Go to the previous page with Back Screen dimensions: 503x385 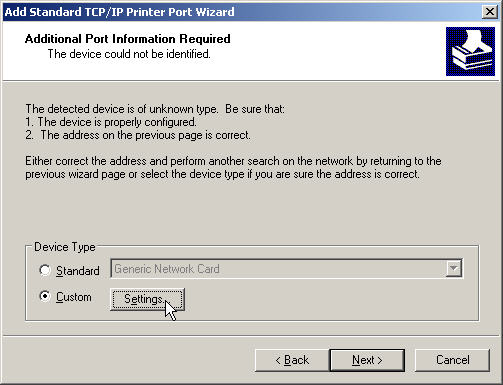(x=292, y=360)
